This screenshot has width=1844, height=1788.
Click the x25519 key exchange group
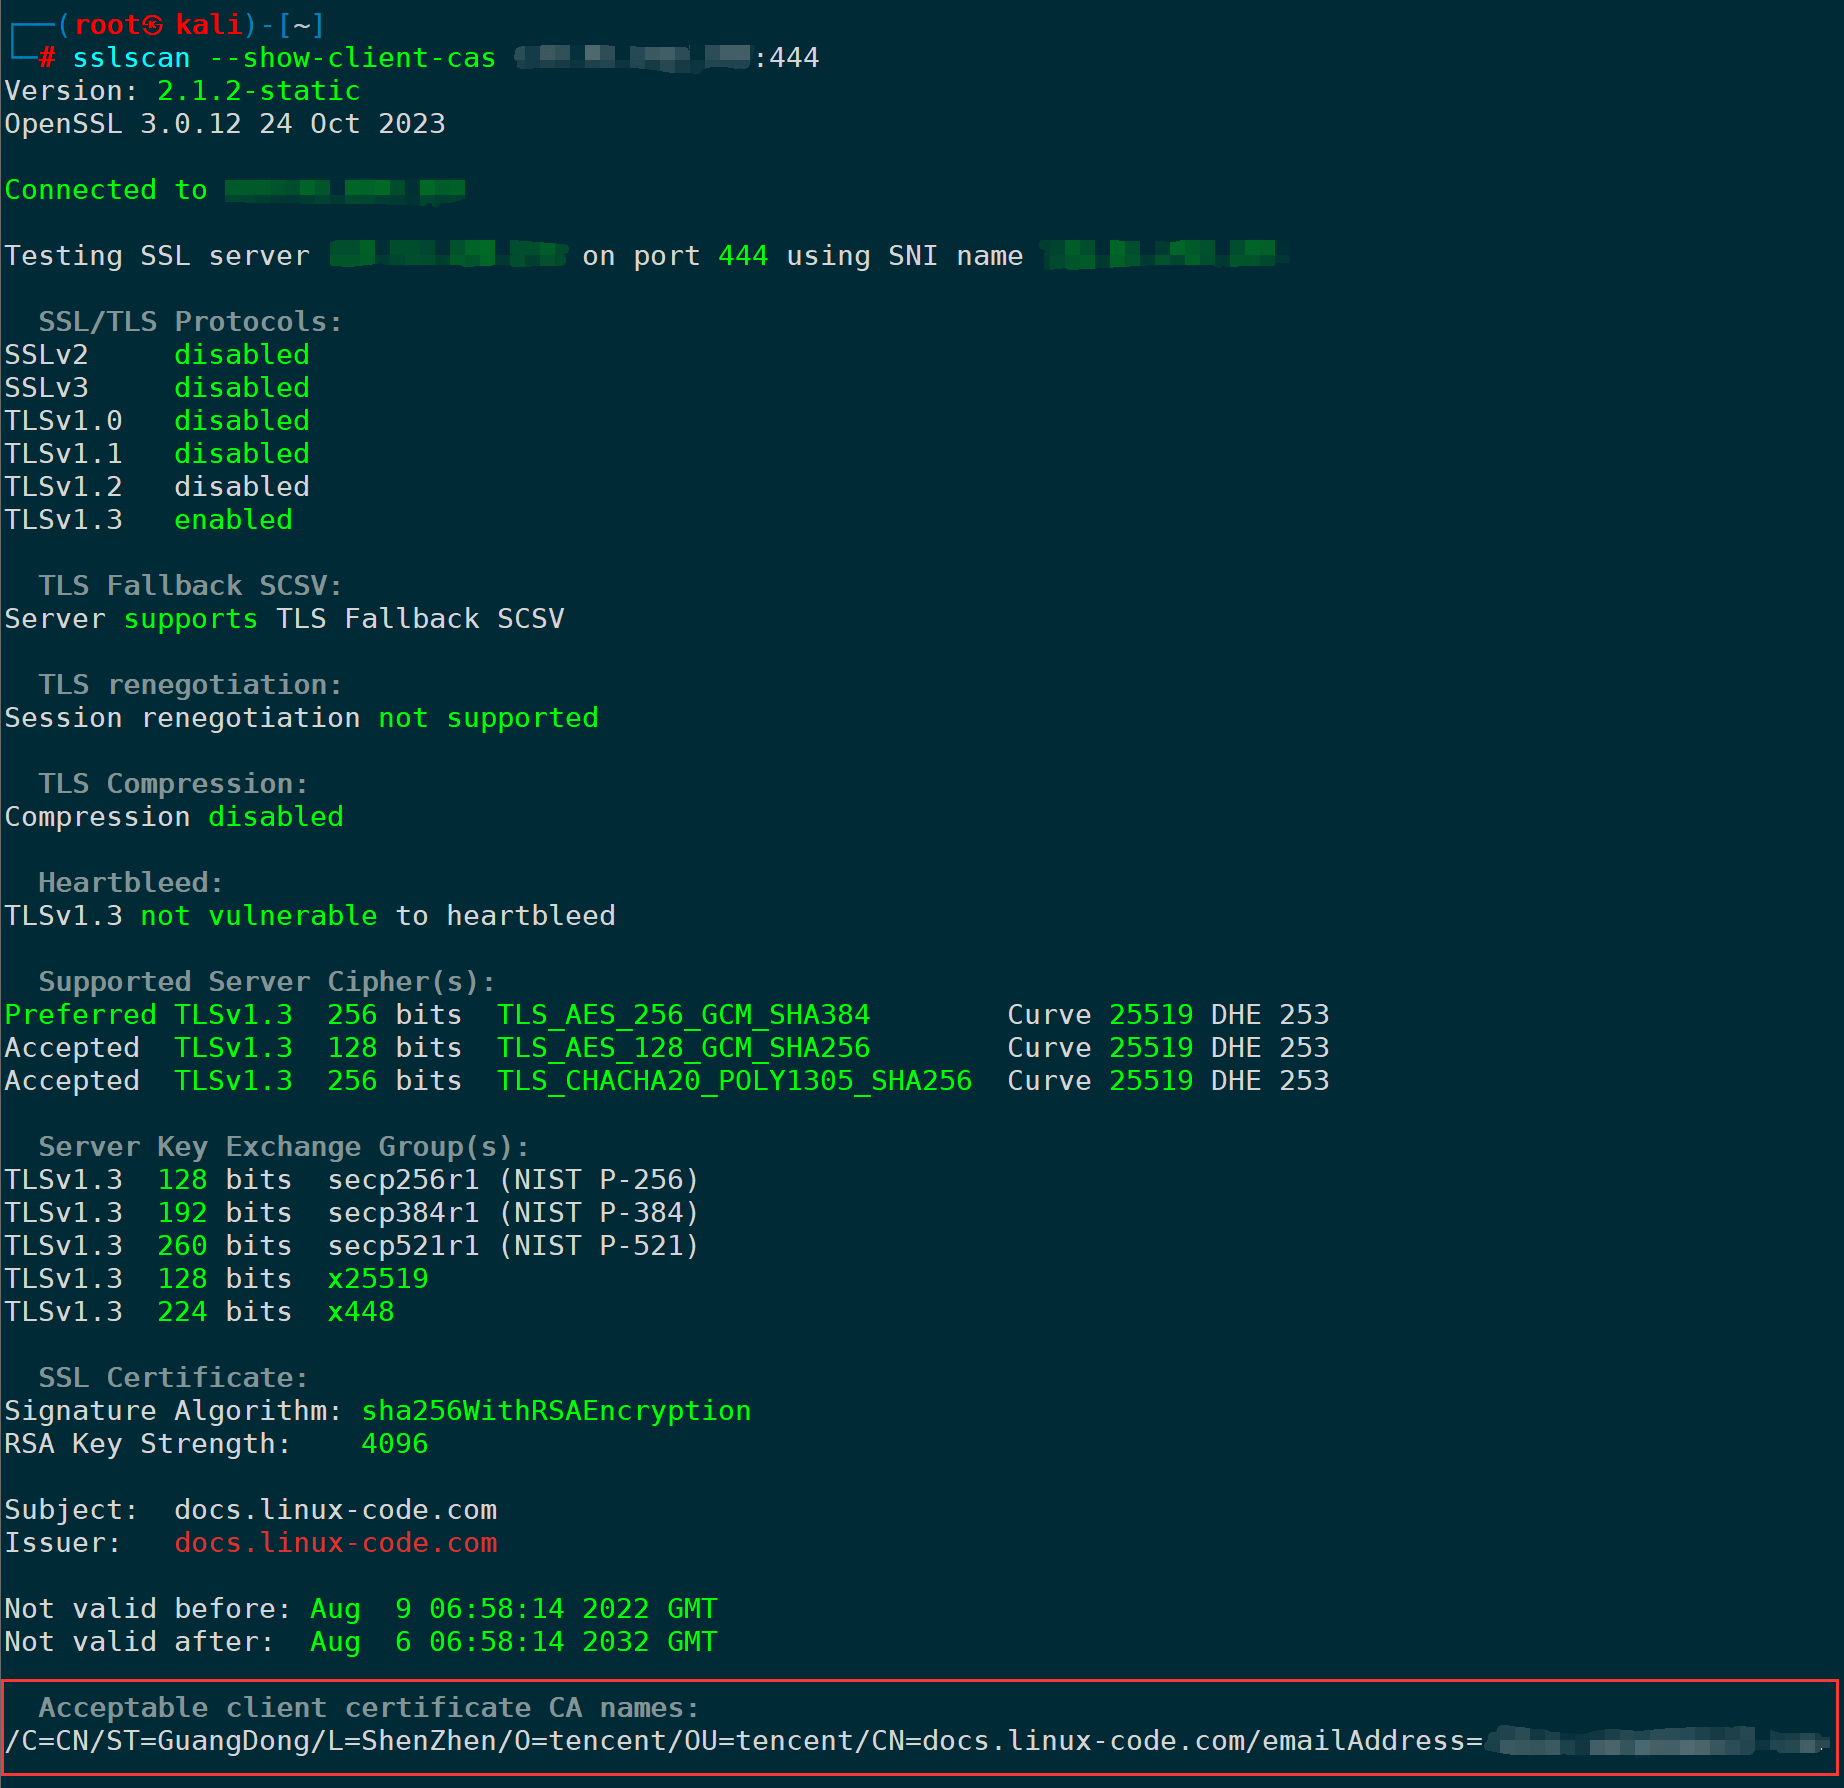click(378, 1279)
